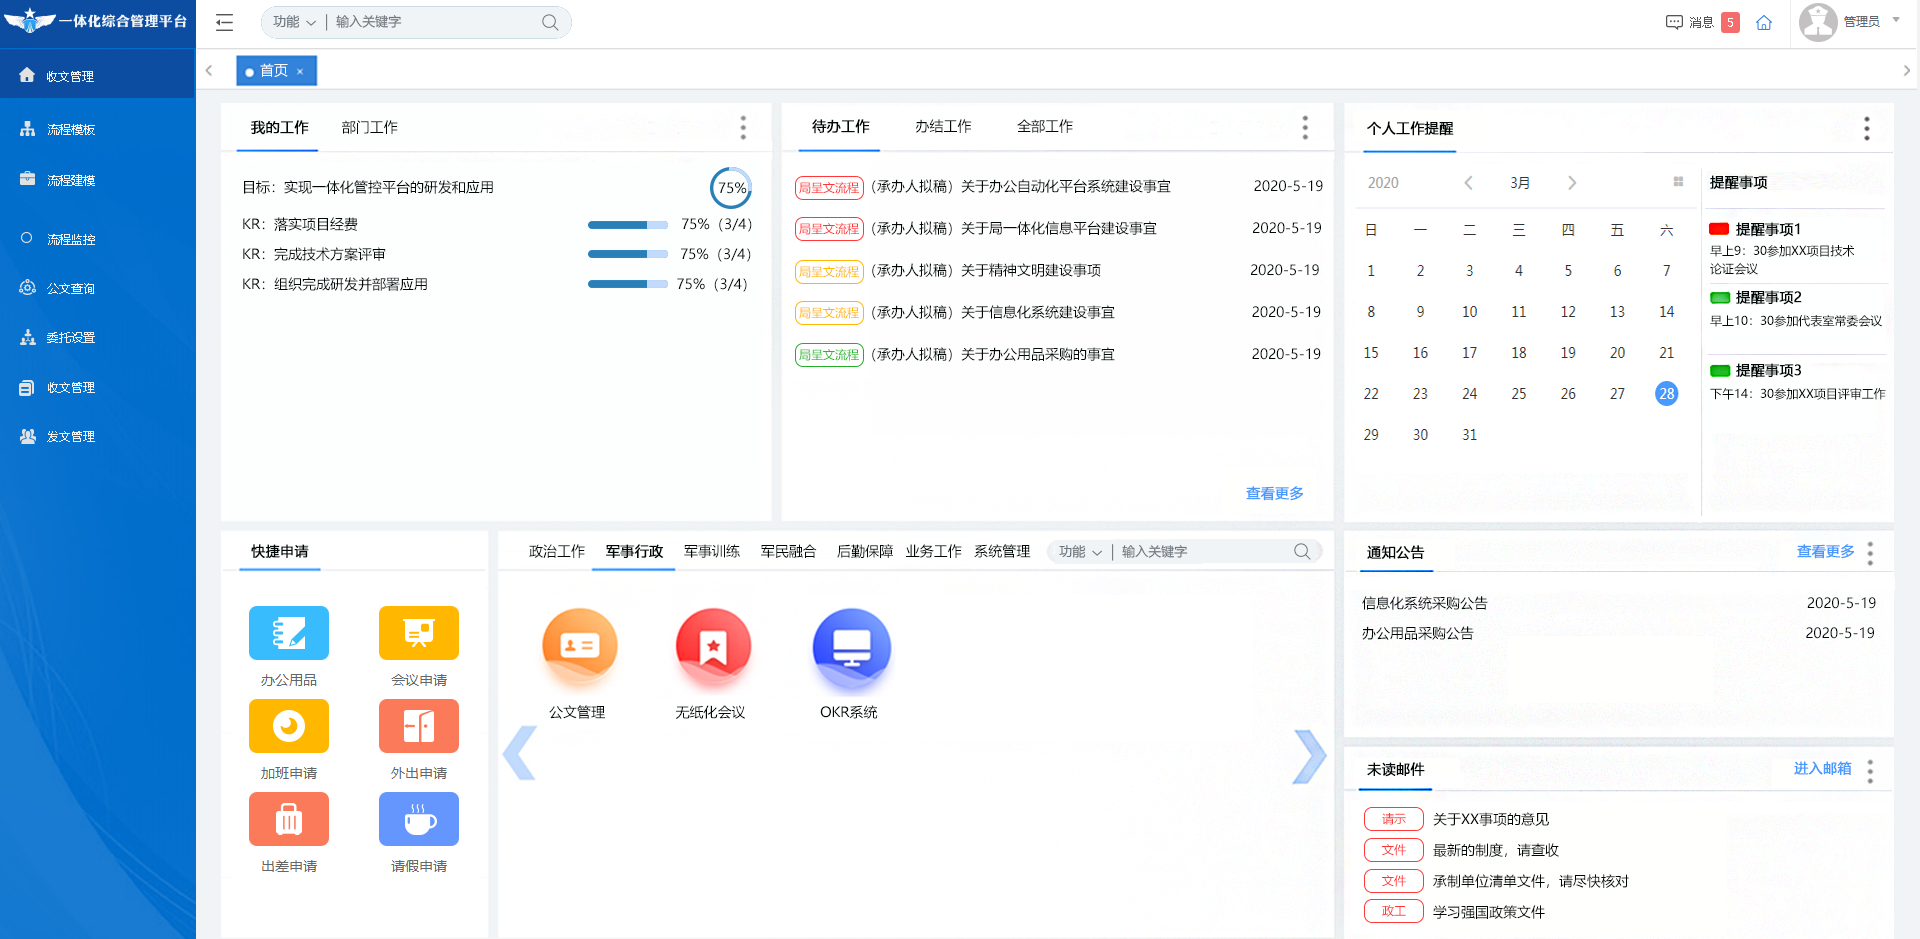Image resolution: width=1920 pixels, height=939 pixels.
Task: Go to previous month in the calendar
Action: click(1468, 182)
